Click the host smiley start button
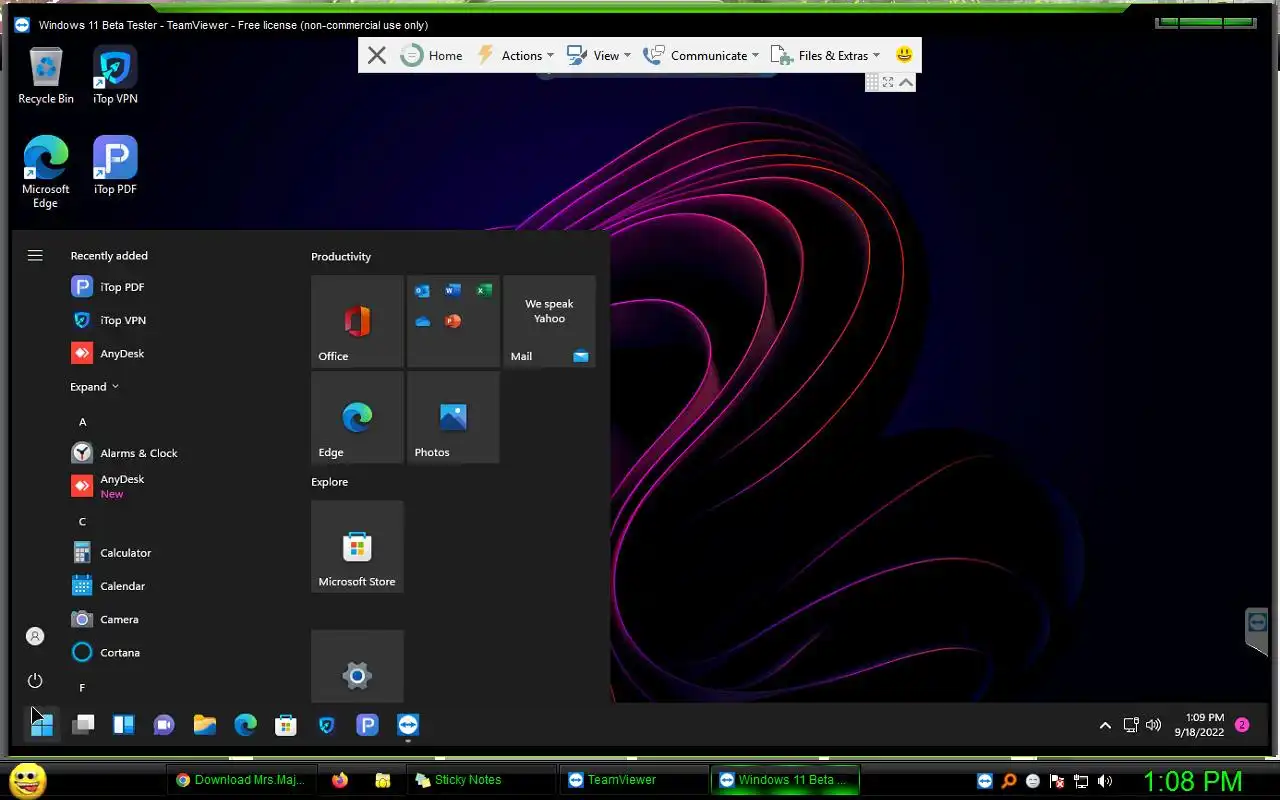The image size is (1280, 800). point(27,780)
